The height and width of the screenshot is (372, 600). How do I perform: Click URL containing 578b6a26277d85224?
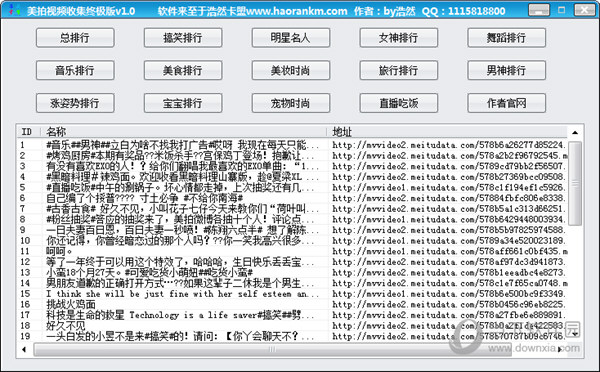(448, 145)
